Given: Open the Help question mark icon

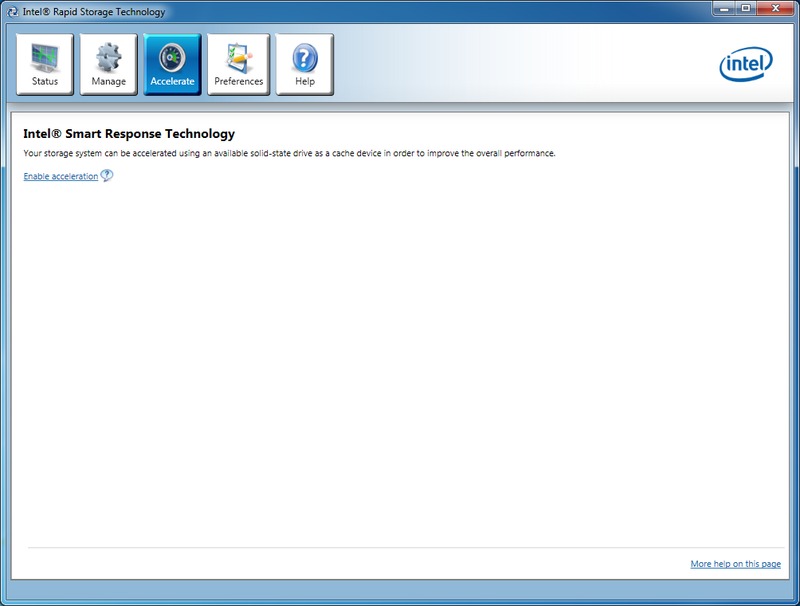Looking at the screenshot, I should (304, 56).
